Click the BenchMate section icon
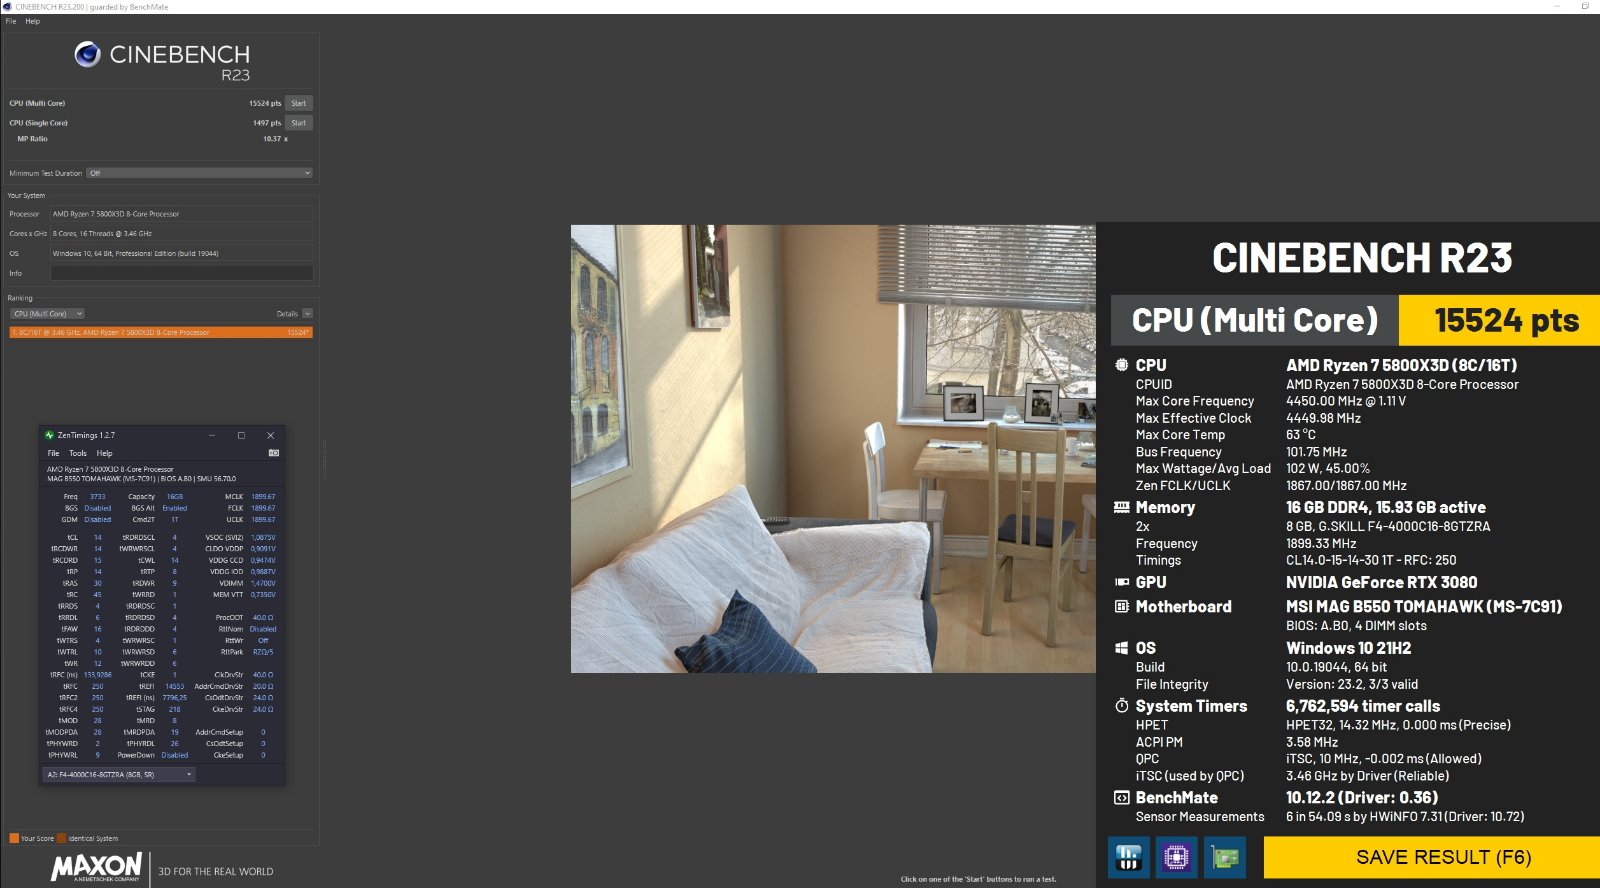This screenshot has width=1600, height=888. pyautogui.click(x=1122, y=798)
